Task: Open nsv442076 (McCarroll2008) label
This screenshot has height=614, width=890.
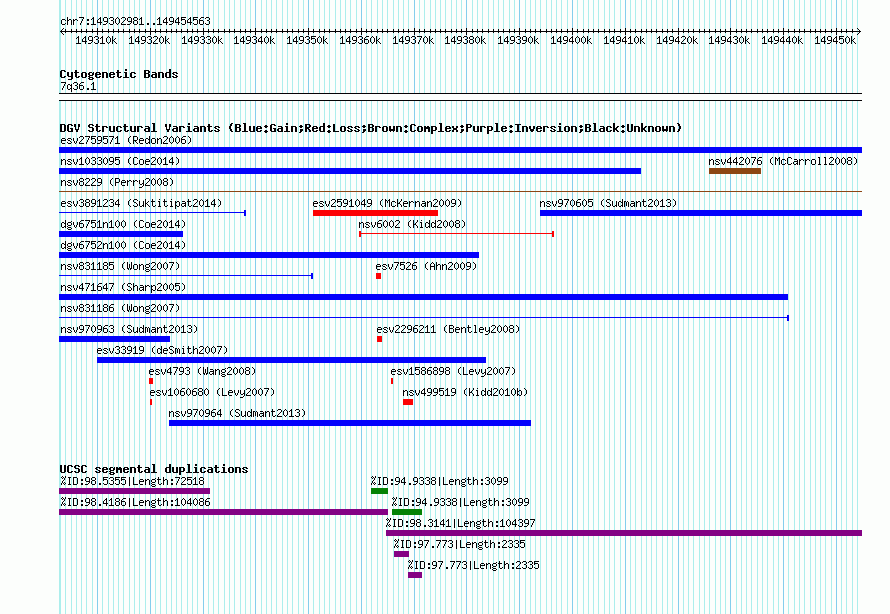Action: tap(783, 161)
